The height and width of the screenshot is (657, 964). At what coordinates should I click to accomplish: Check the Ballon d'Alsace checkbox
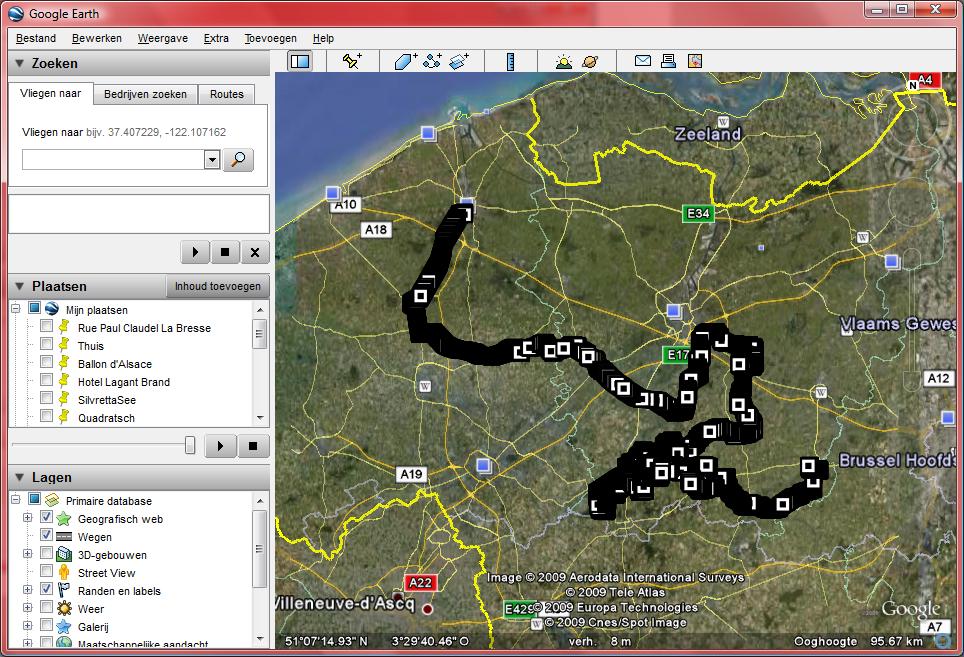click(x=46, y=361)
